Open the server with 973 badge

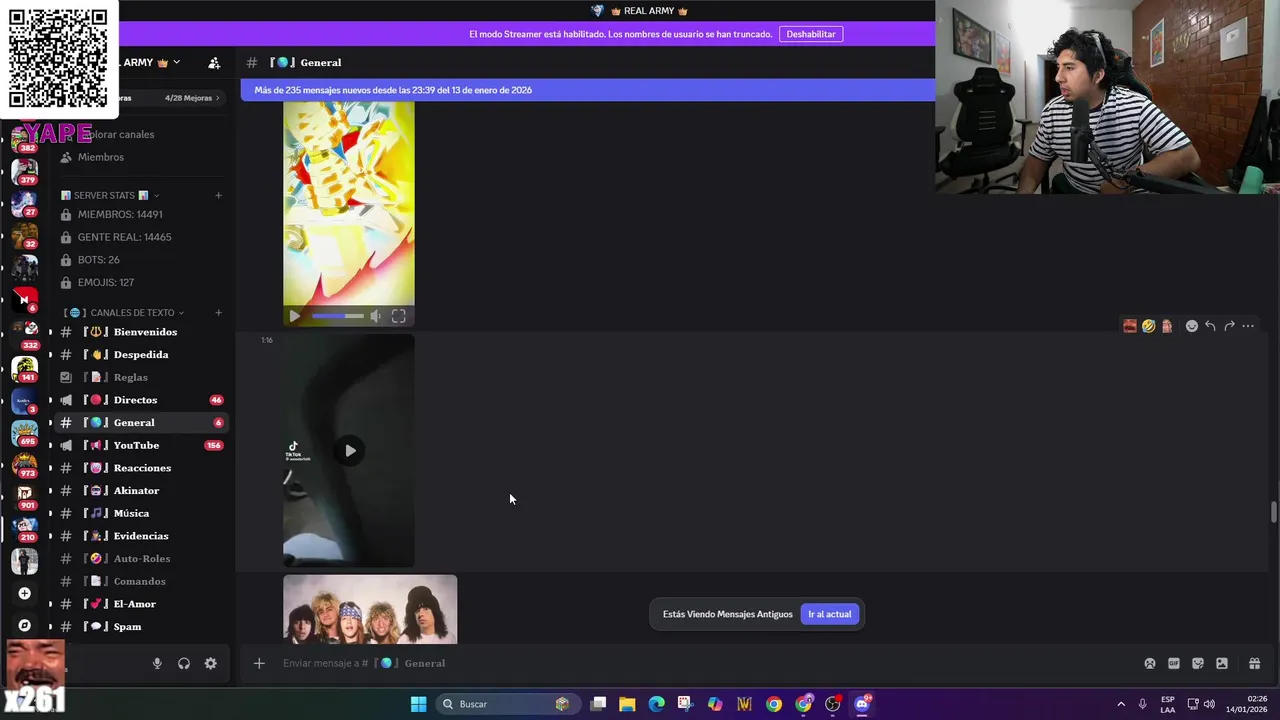(24, 464)
